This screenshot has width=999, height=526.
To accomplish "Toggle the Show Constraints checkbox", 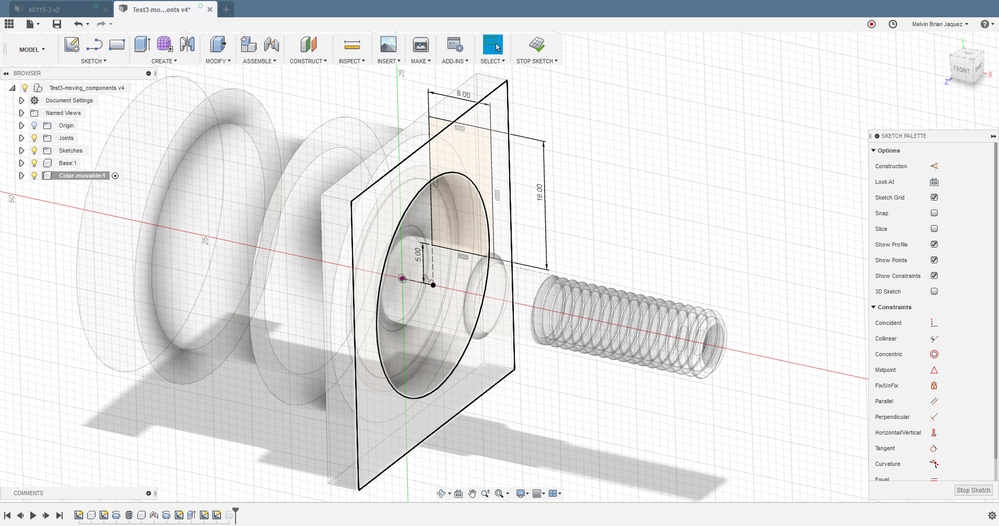I will 934,276.
